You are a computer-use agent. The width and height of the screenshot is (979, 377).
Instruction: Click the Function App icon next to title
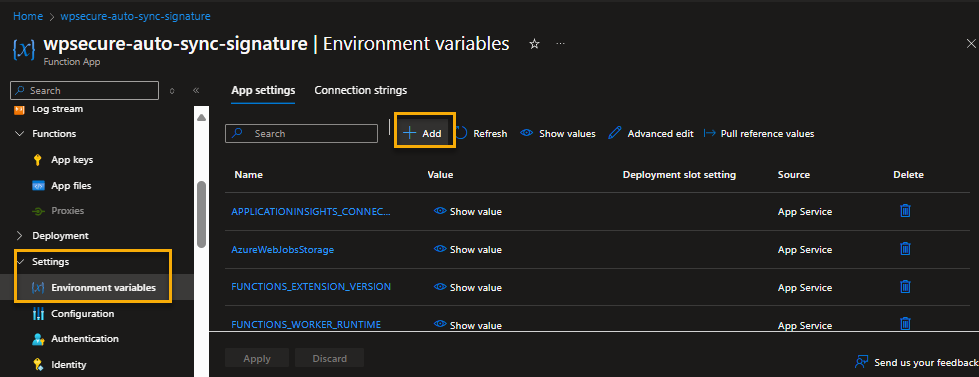click(x=24, y=49)
